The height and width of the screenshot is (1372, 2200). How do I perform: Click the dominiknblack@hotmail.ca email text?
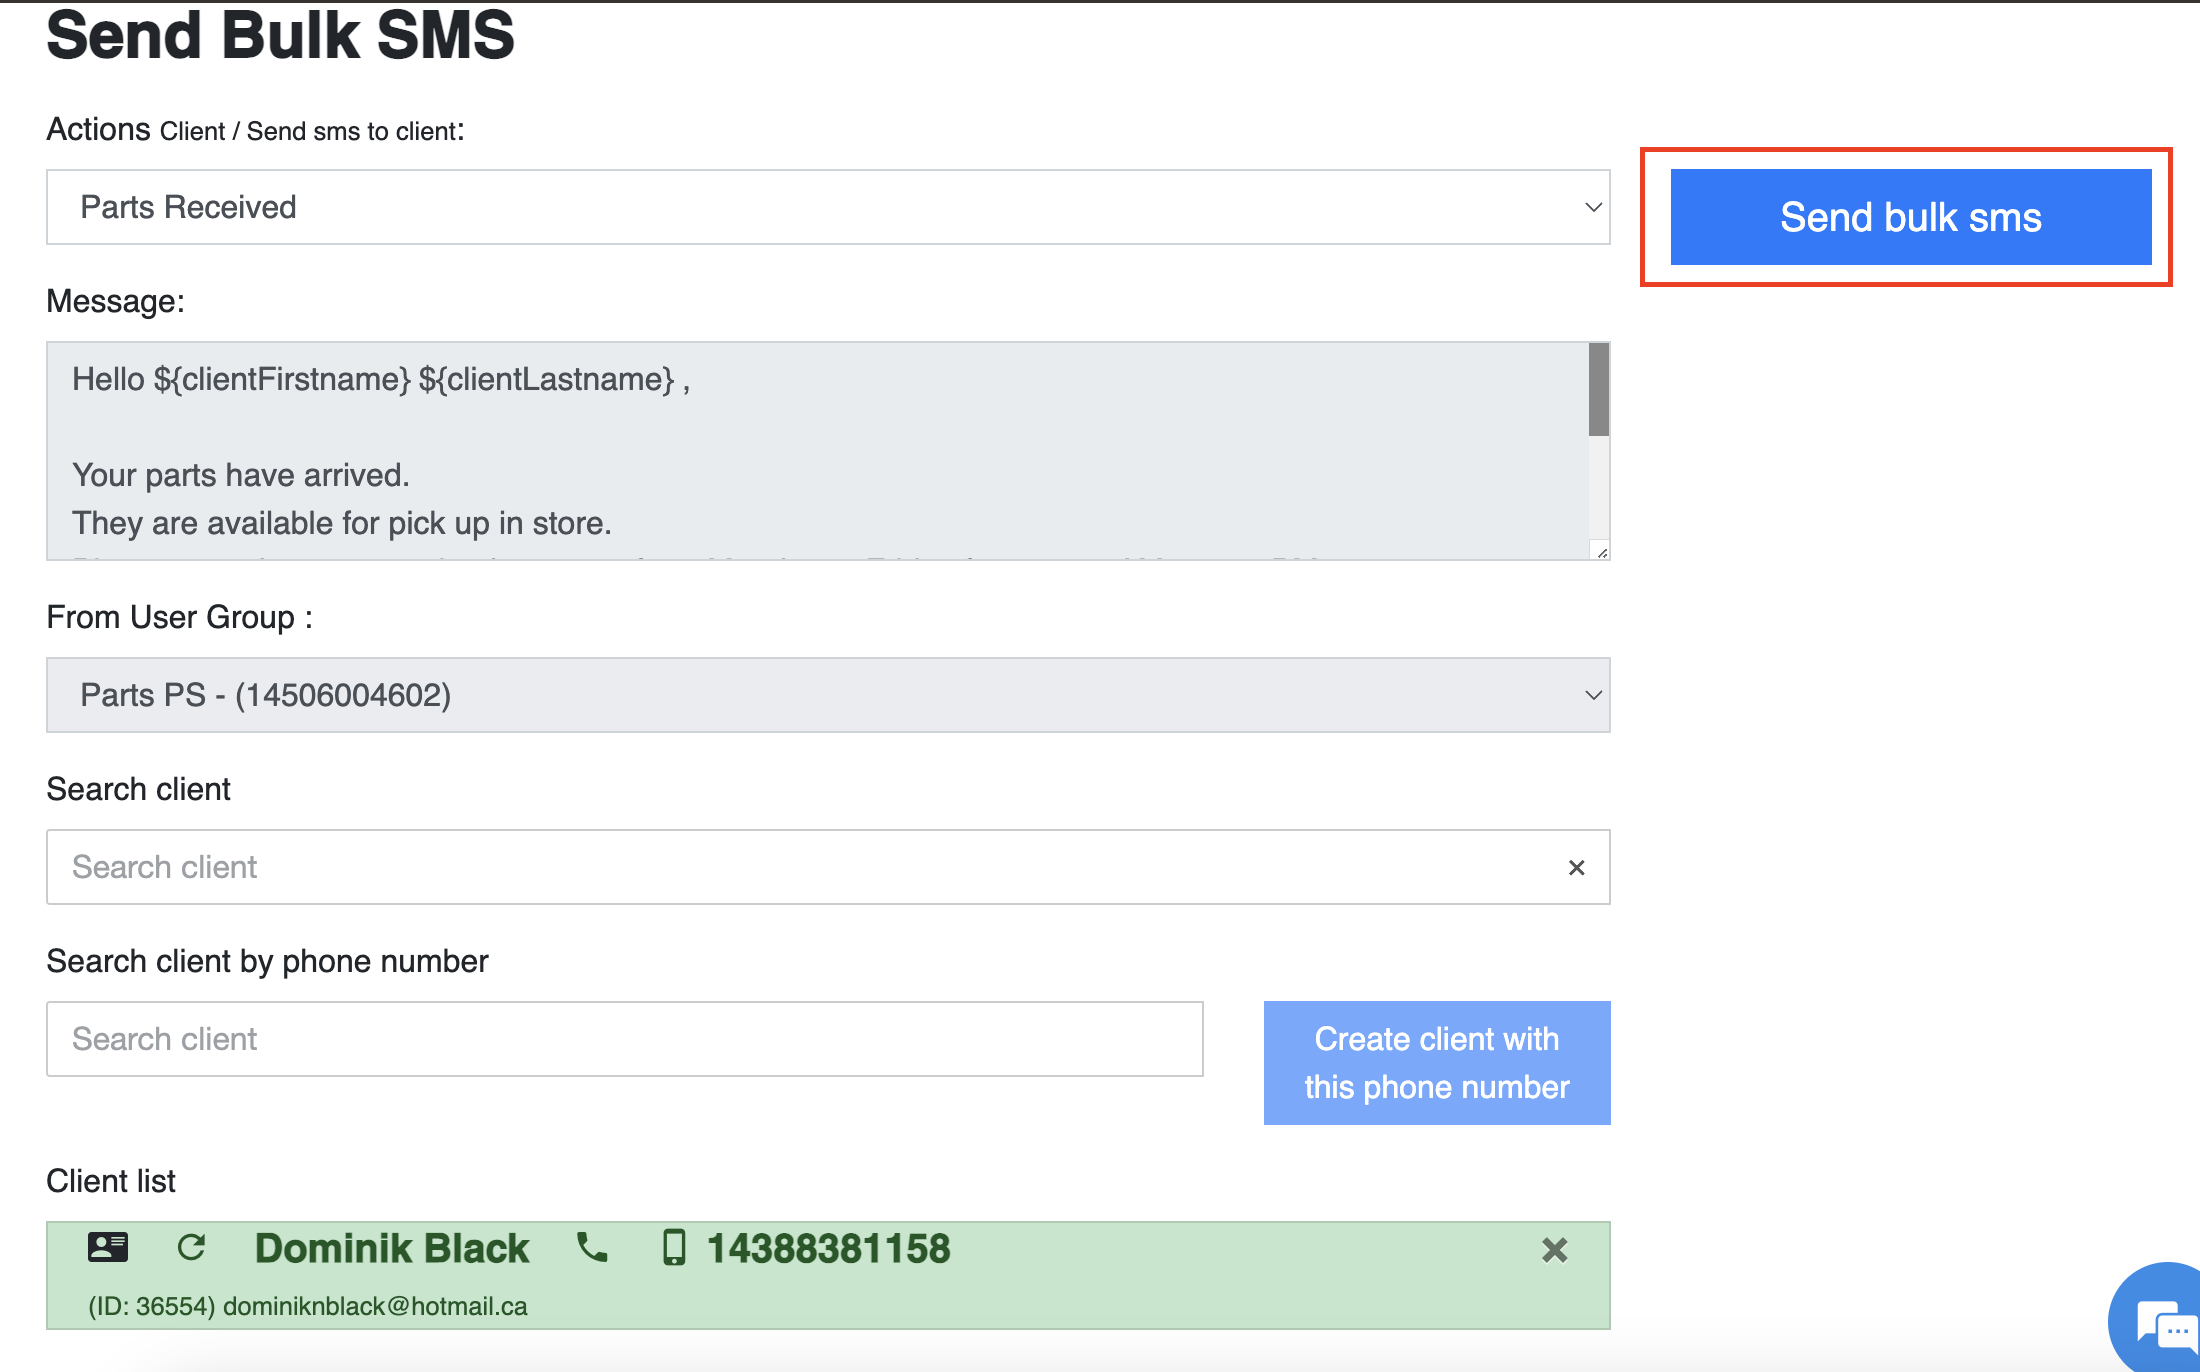(375, 1306)
